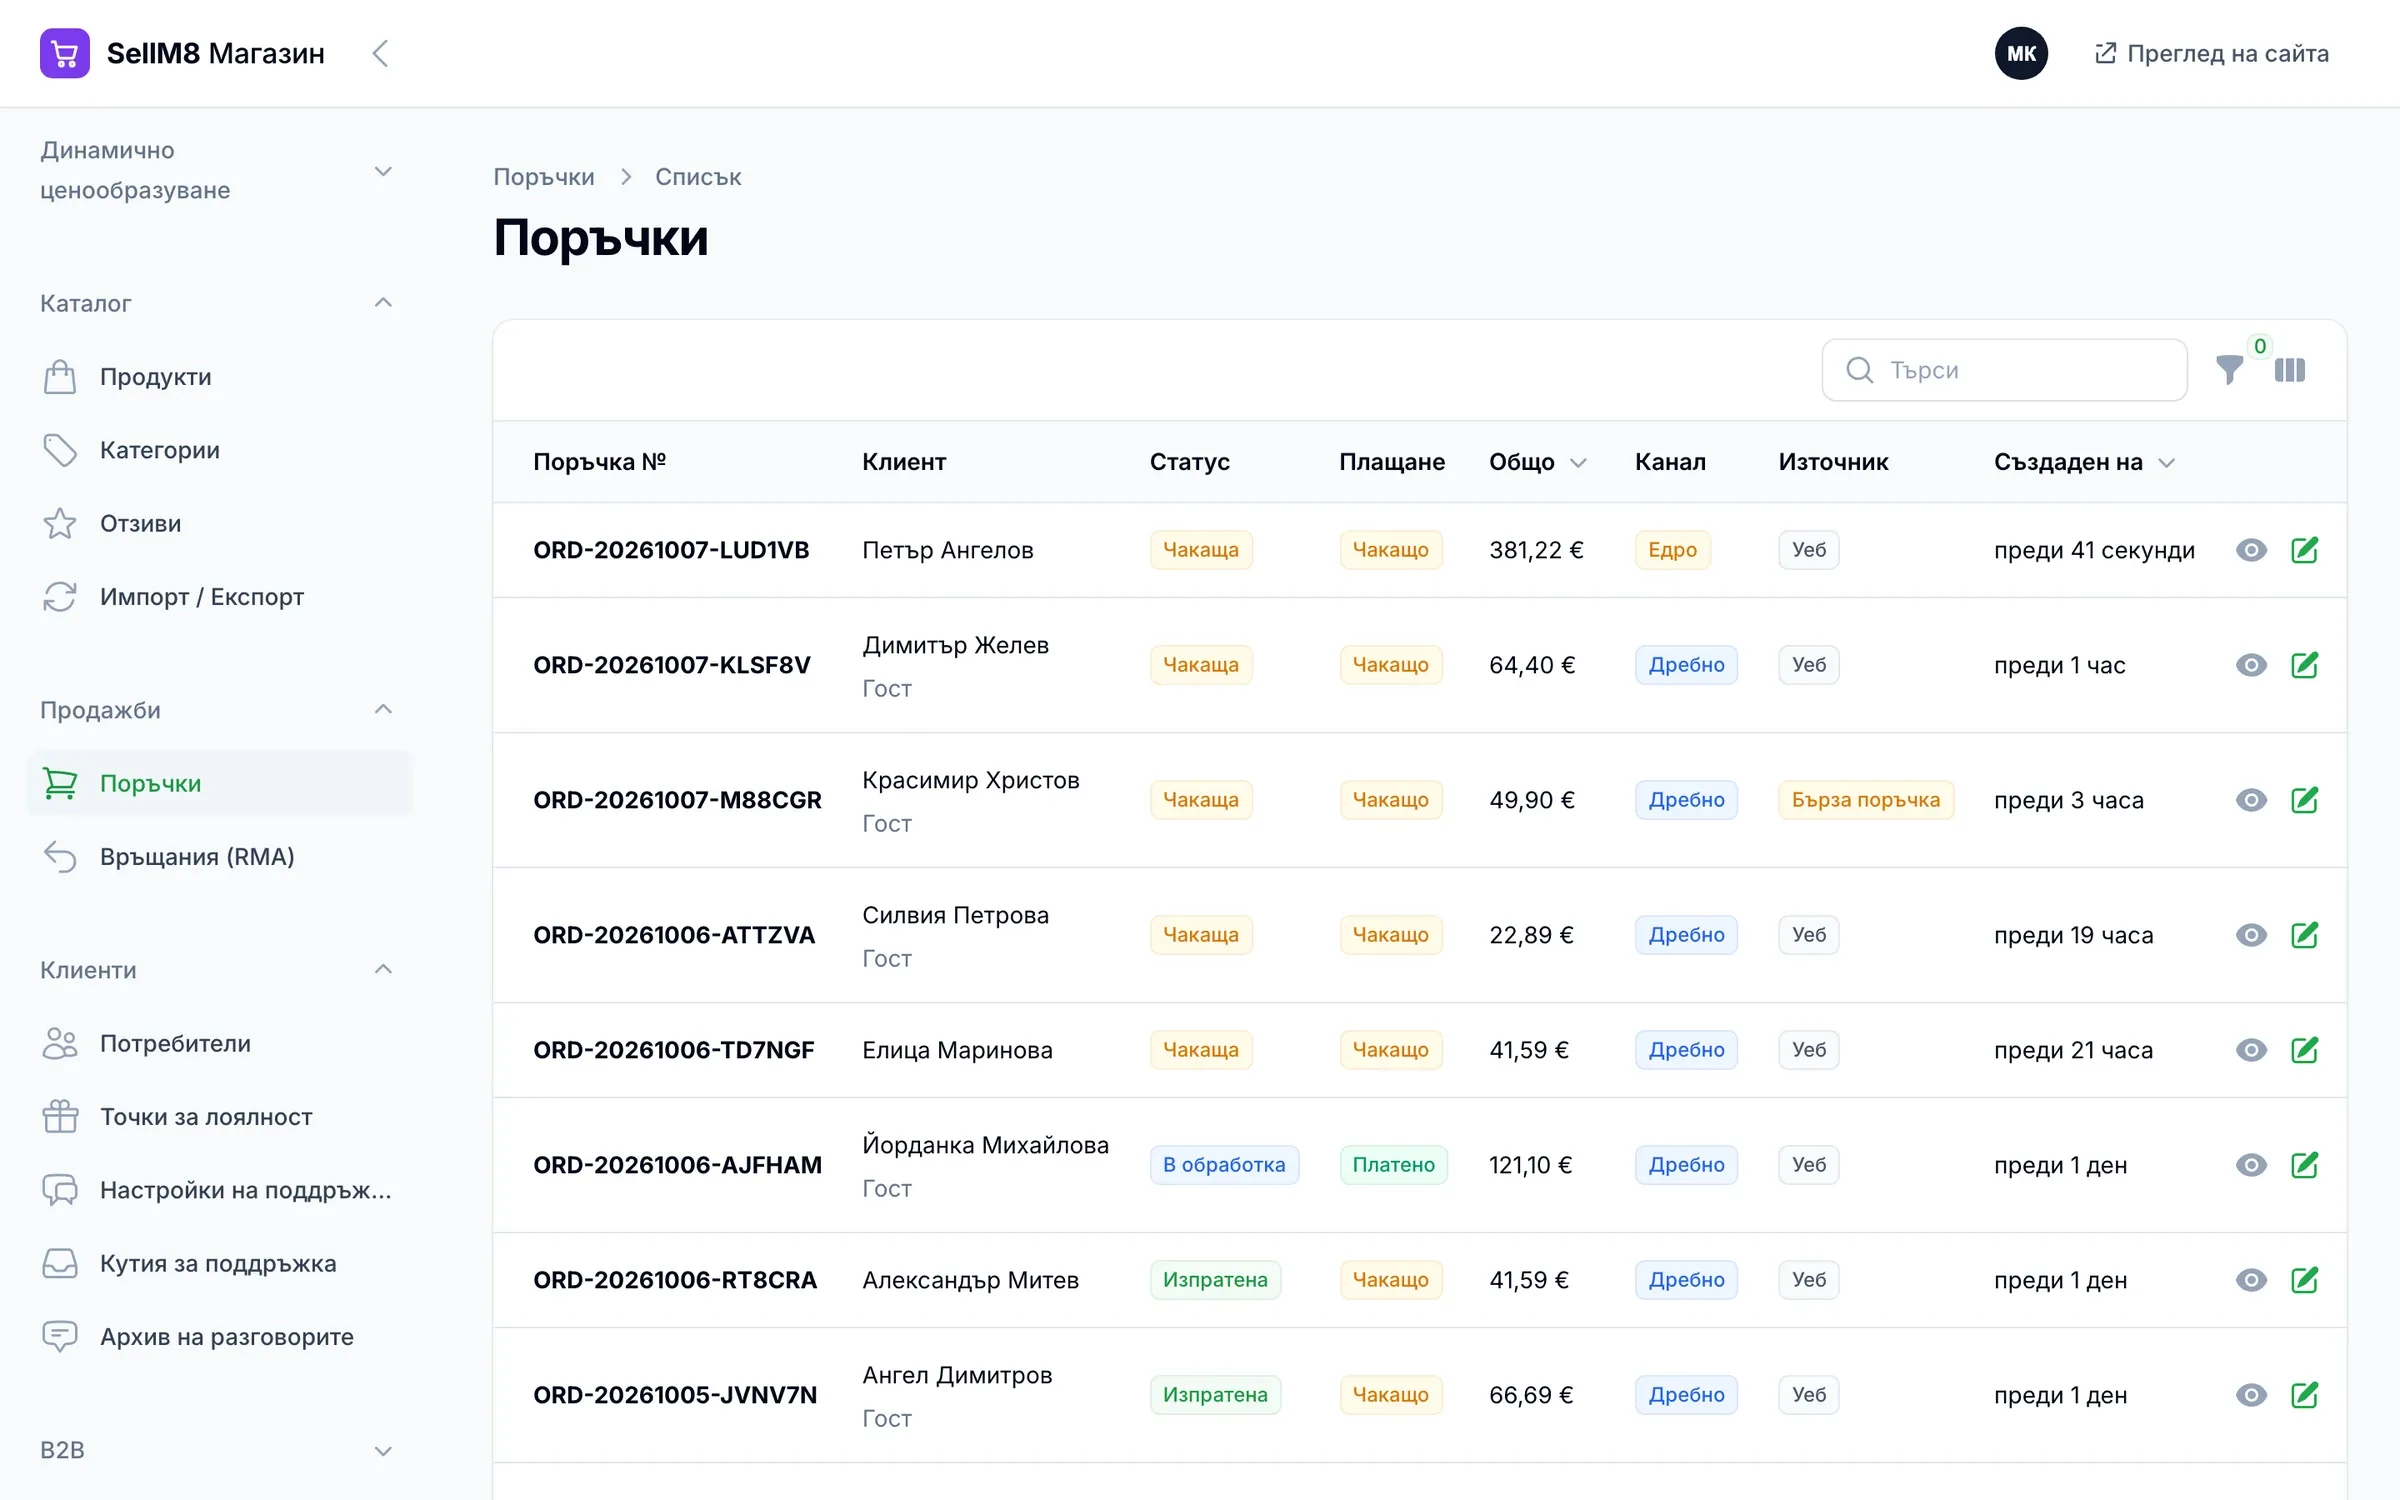Edit order ORD-20261006-ATTZVA
2400x1500 pixels.
click(x=2304, y=935)
